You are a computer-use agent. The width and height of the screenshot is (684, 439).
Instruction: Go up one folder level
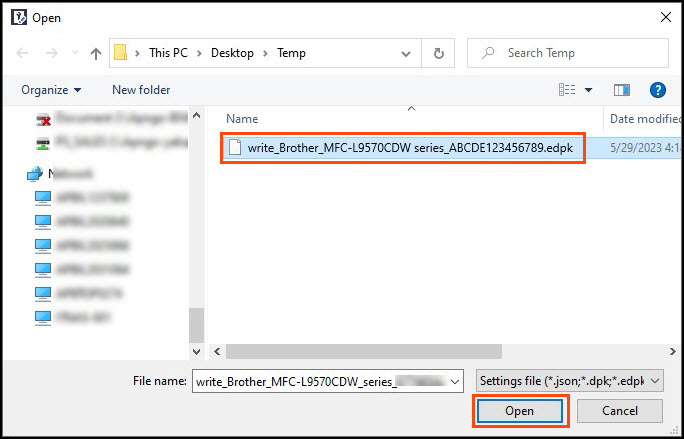click(x=96, y=53)
